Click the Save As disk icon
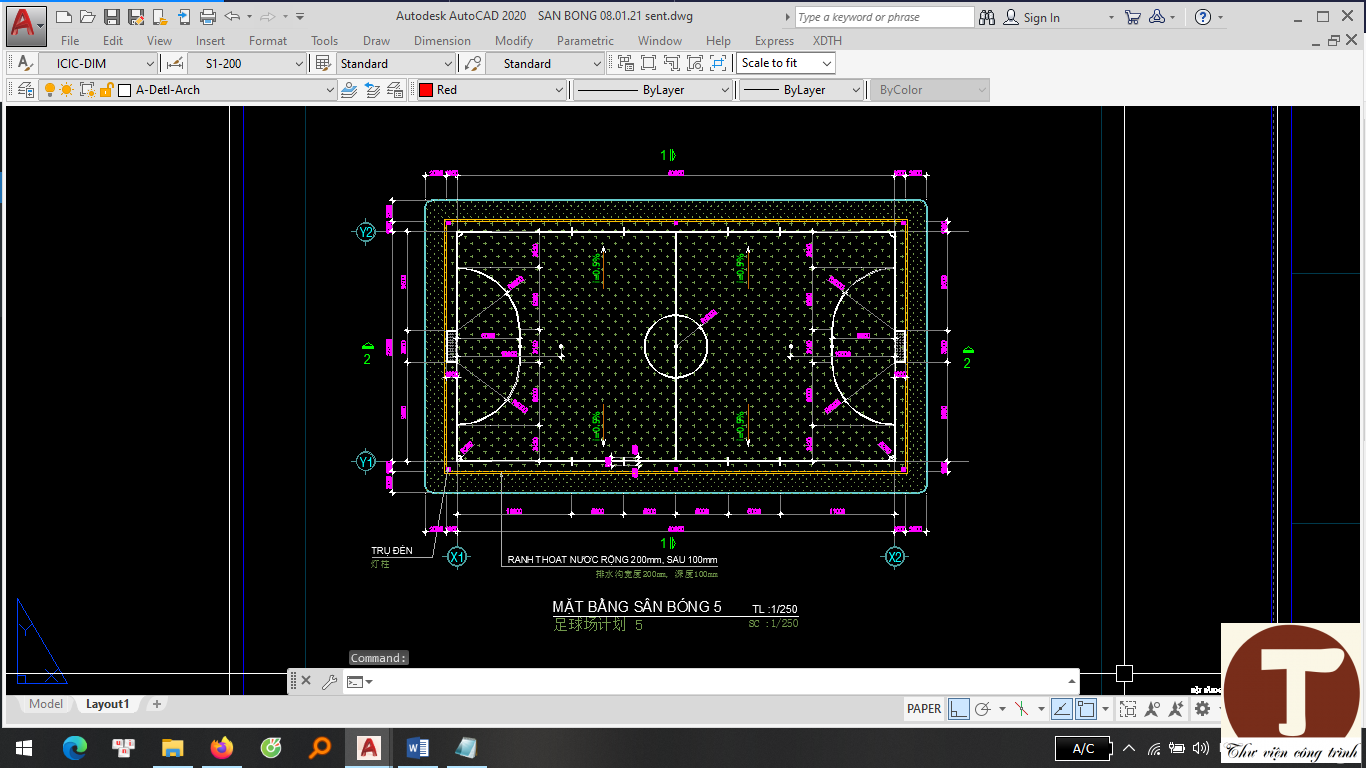Image resolution: width=1366 pixels, height=768 pixels. tap(137, 17)
